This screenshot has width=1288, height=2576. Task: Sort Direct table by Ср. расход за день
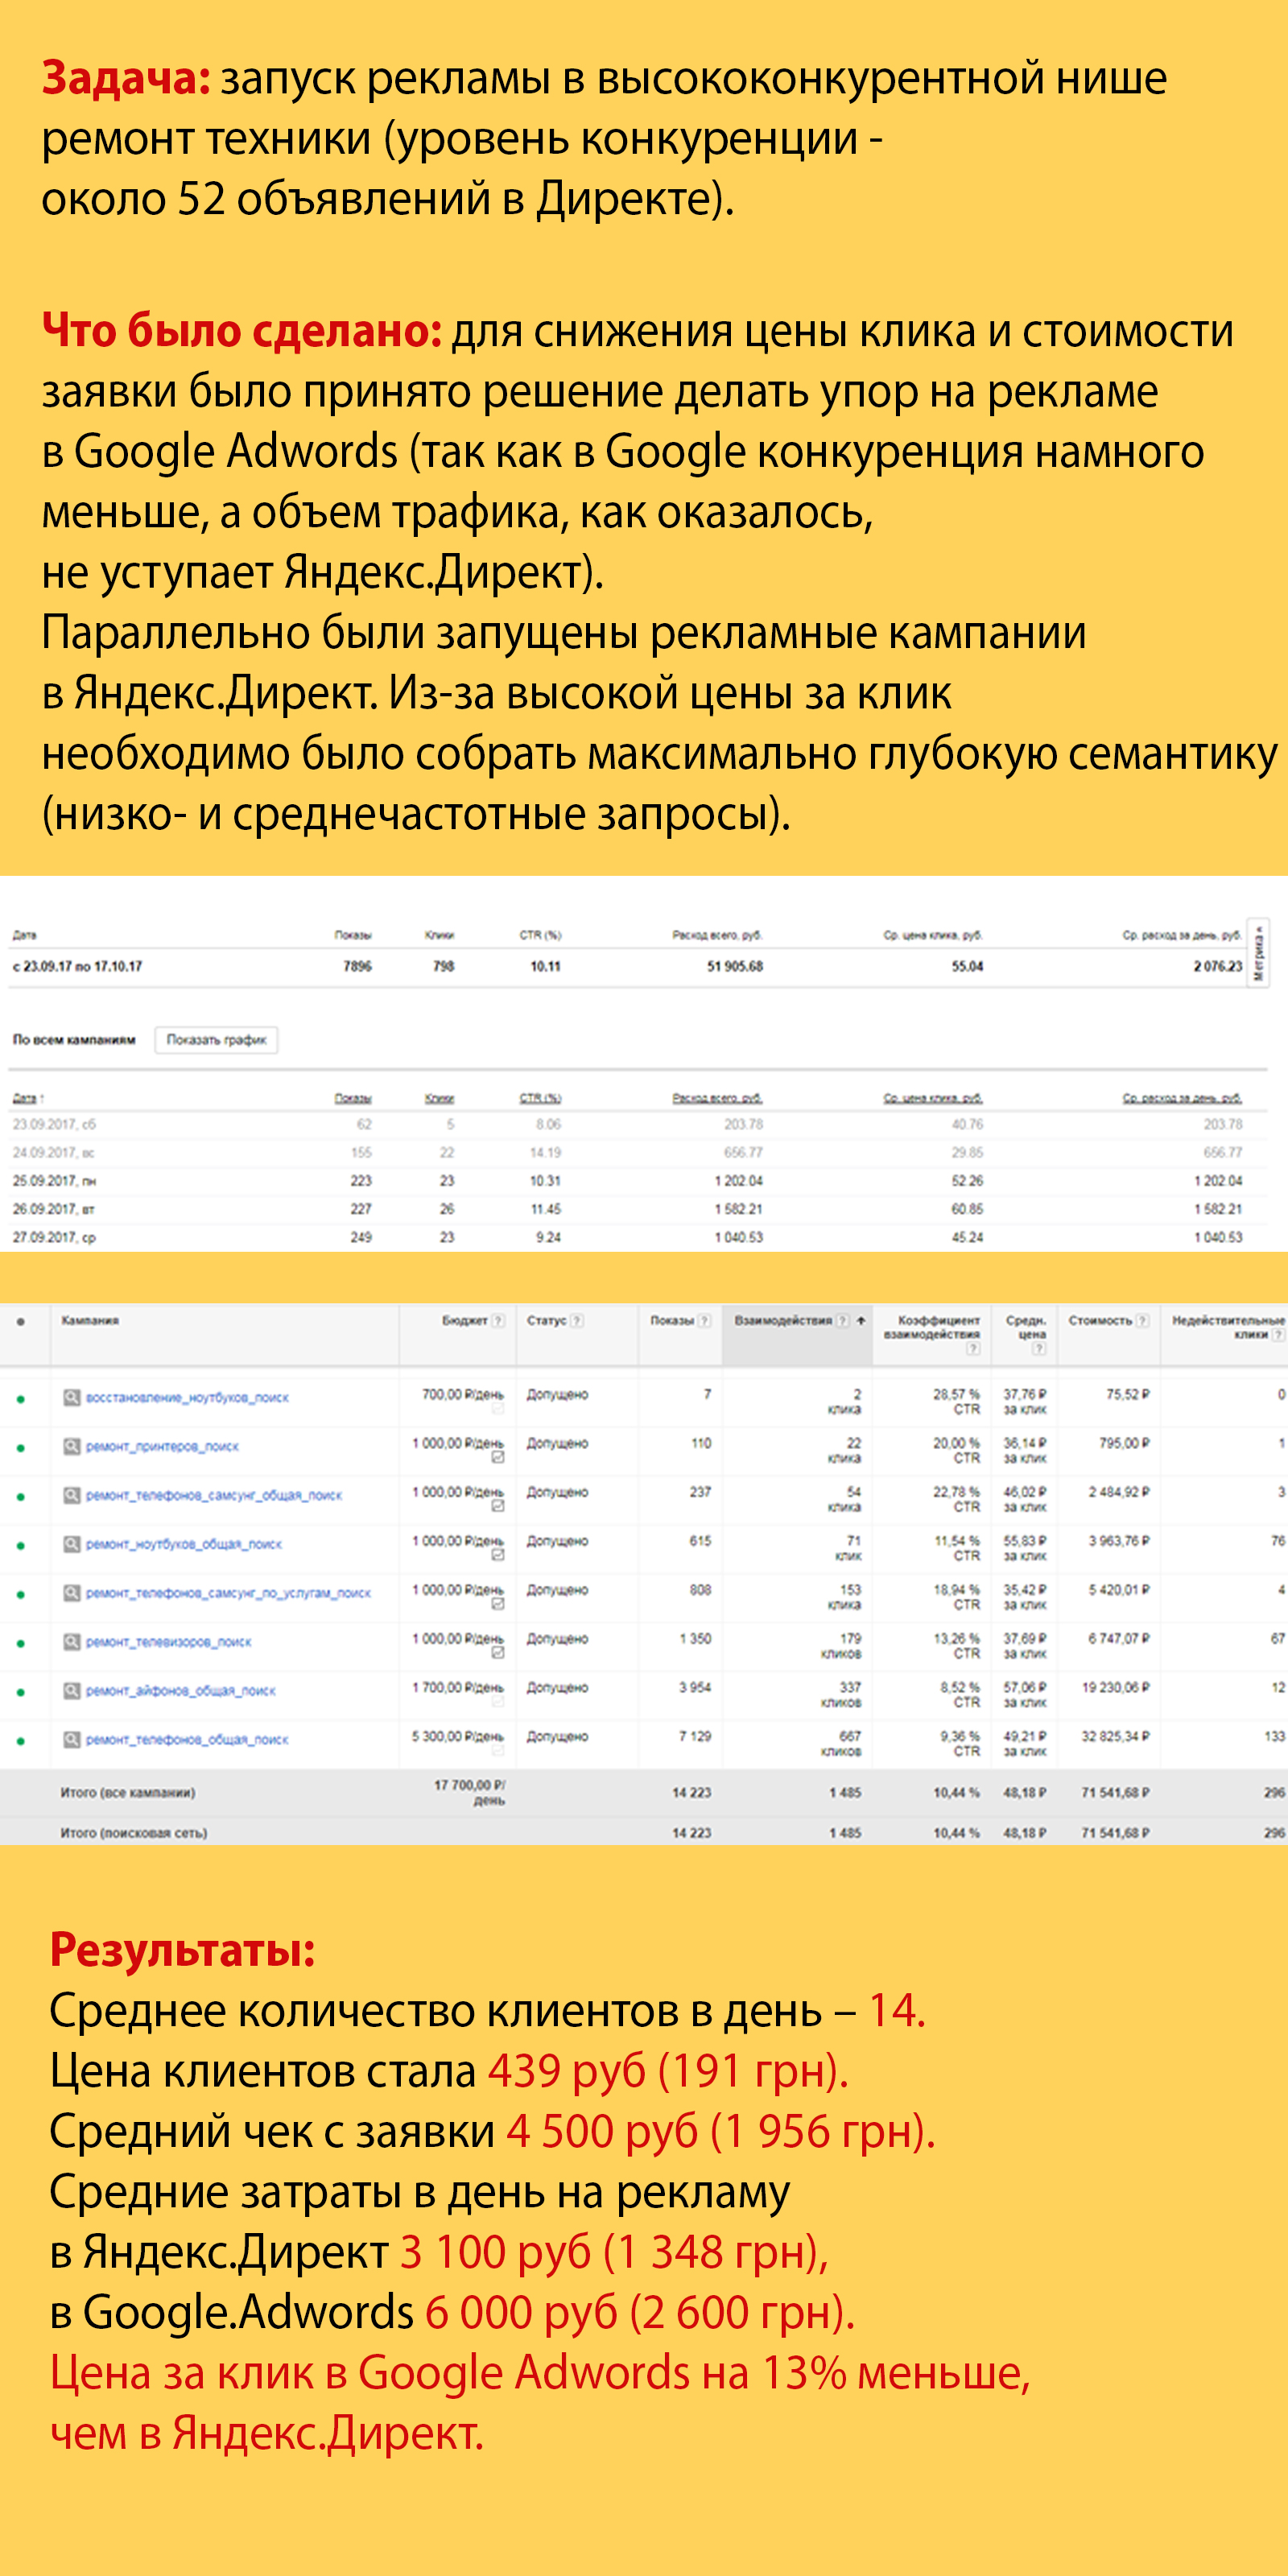pyautogui.click(x=1182, y=1098)
